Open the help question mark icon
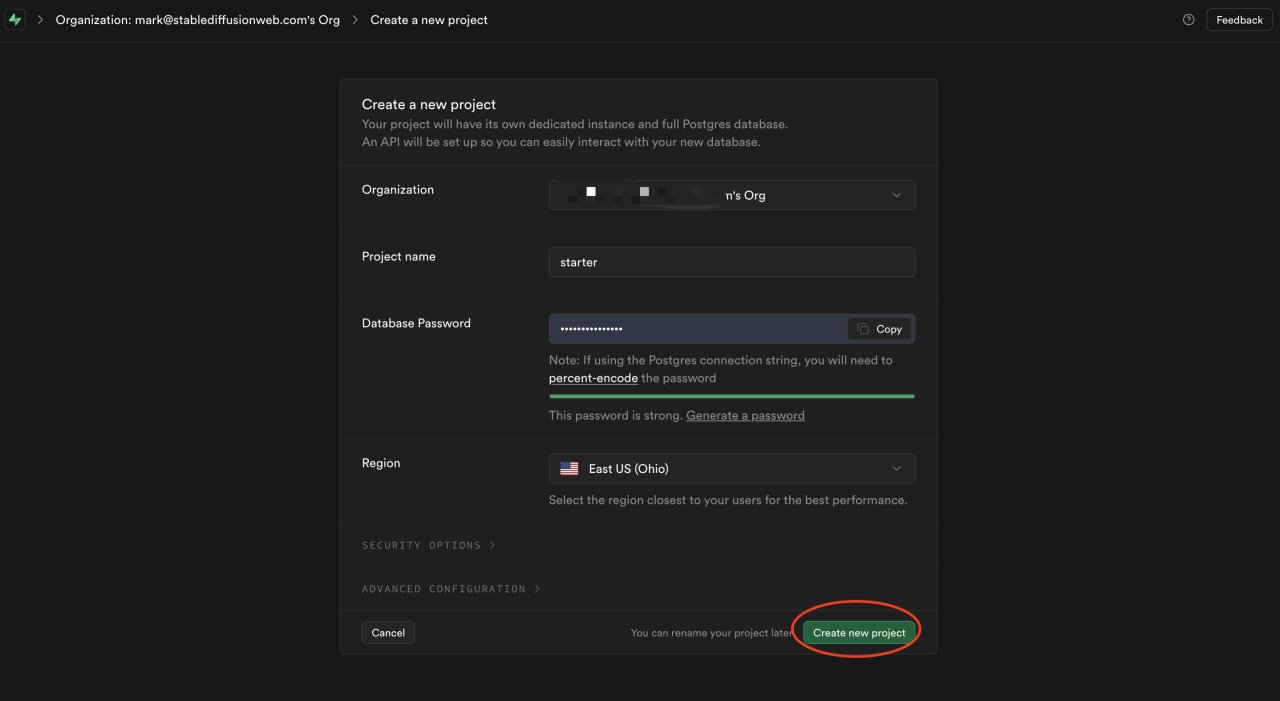Screen dimensions: 1280x701 point(1188,20)
